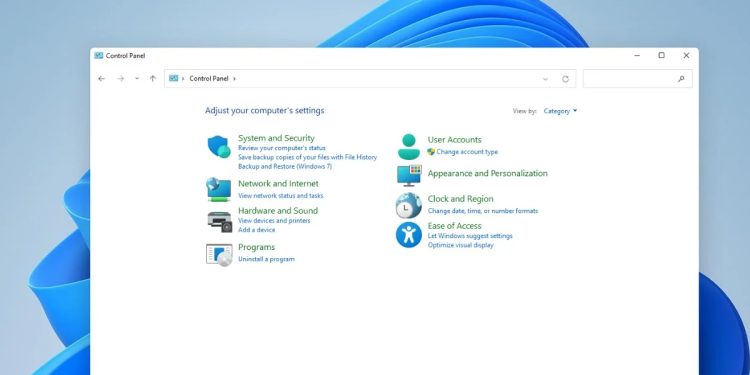Open Ease of Access heading

coord(454,226)
